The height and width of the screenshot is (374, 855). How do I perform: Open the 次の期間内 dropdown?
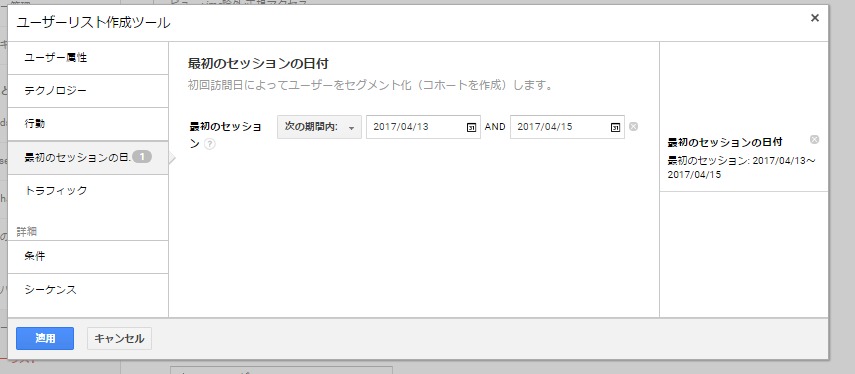click(x=319, y=127)
